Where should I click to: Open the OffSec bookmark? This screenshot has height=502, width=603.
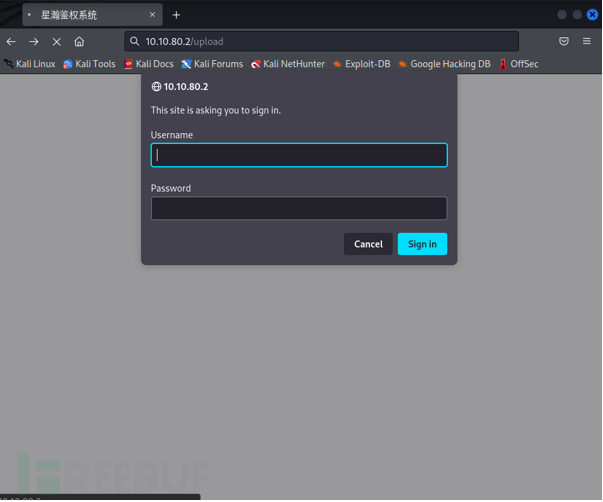tap(518, 64)
